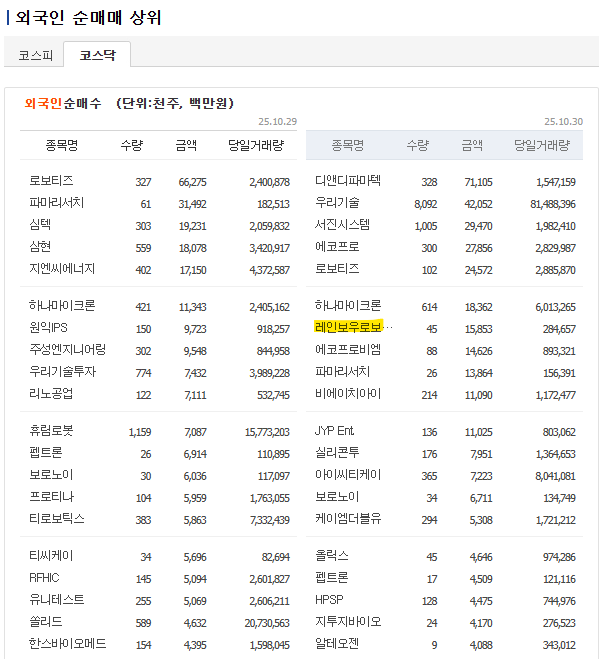Click the 25.10.30 date label
This screenshot has height=659, width=600.
click(563, 121)
